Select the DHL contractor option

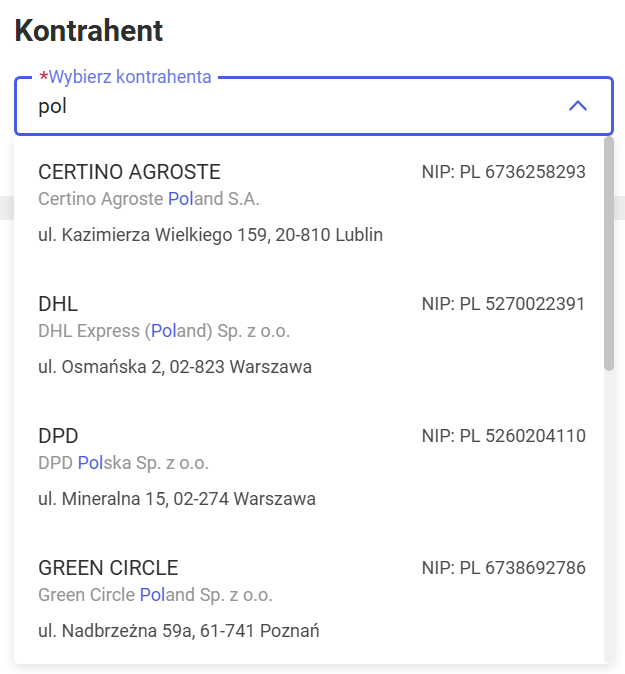[x=309, y=335]
